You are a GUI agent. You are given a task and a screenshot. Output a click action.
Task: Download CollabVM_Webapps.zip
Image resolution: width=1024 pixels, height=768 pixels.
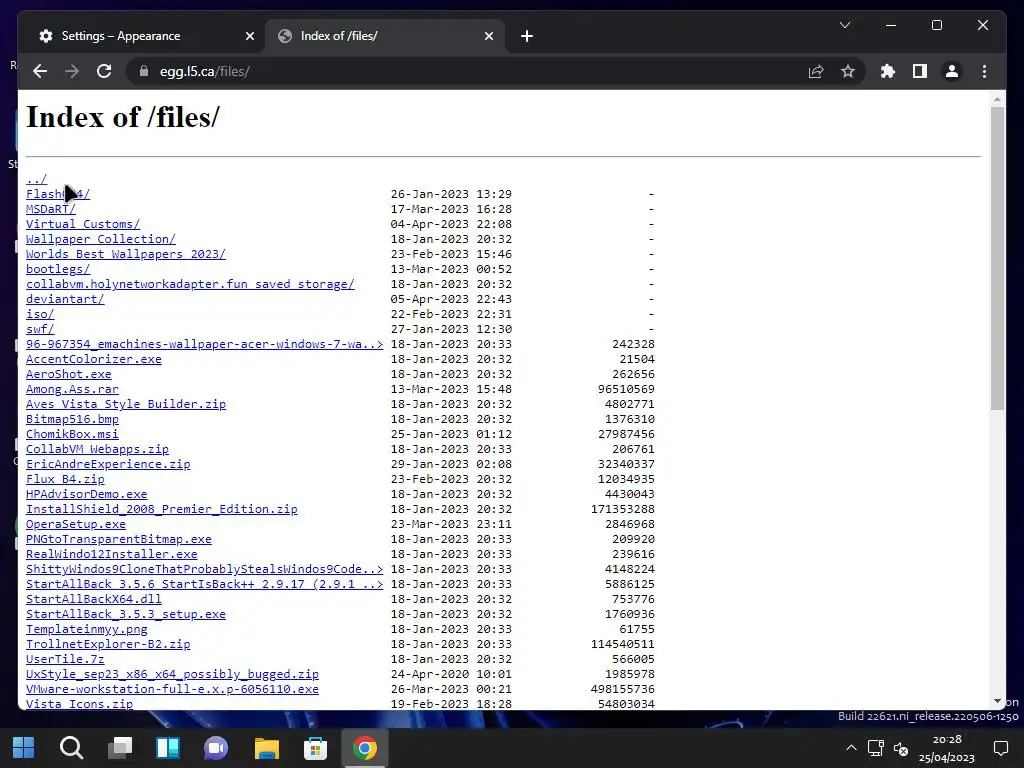click(x=97, y=449)
